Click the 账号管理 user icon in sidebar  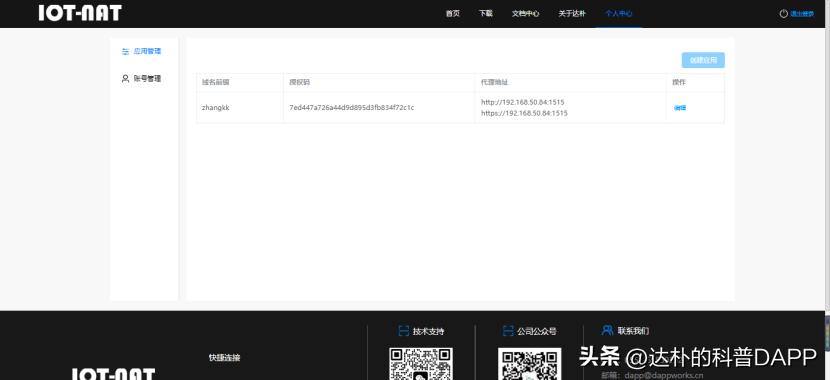(125, 78)
